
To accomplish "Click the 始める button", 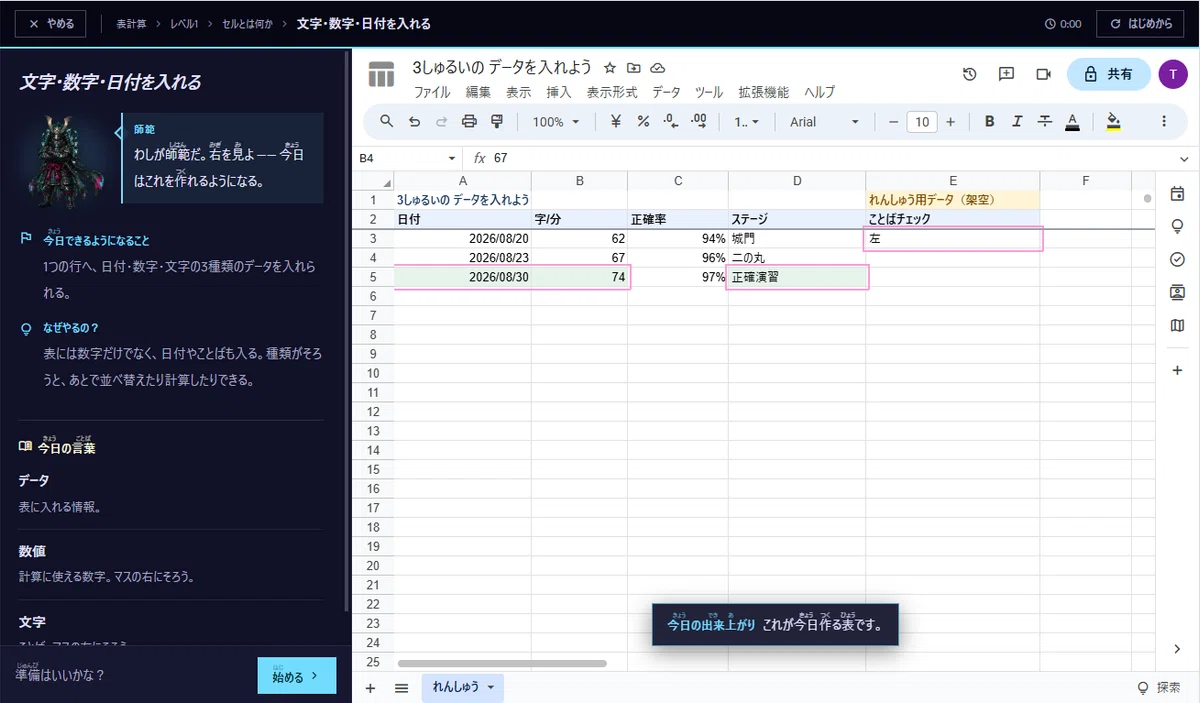I will pyautogui.click(x=297, y=676).
